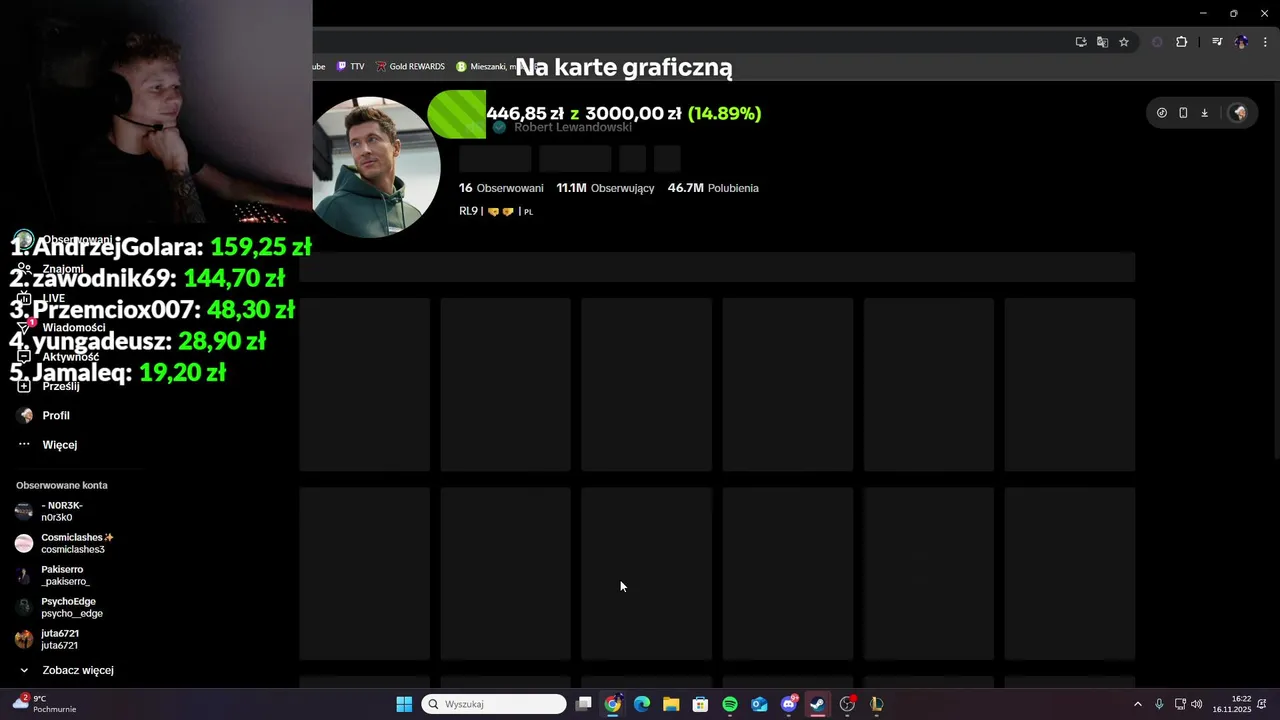The width and height of the screenshot is (1280, 720).
Task: Open the translate page icon in address bar
Action: [1102, 42]
